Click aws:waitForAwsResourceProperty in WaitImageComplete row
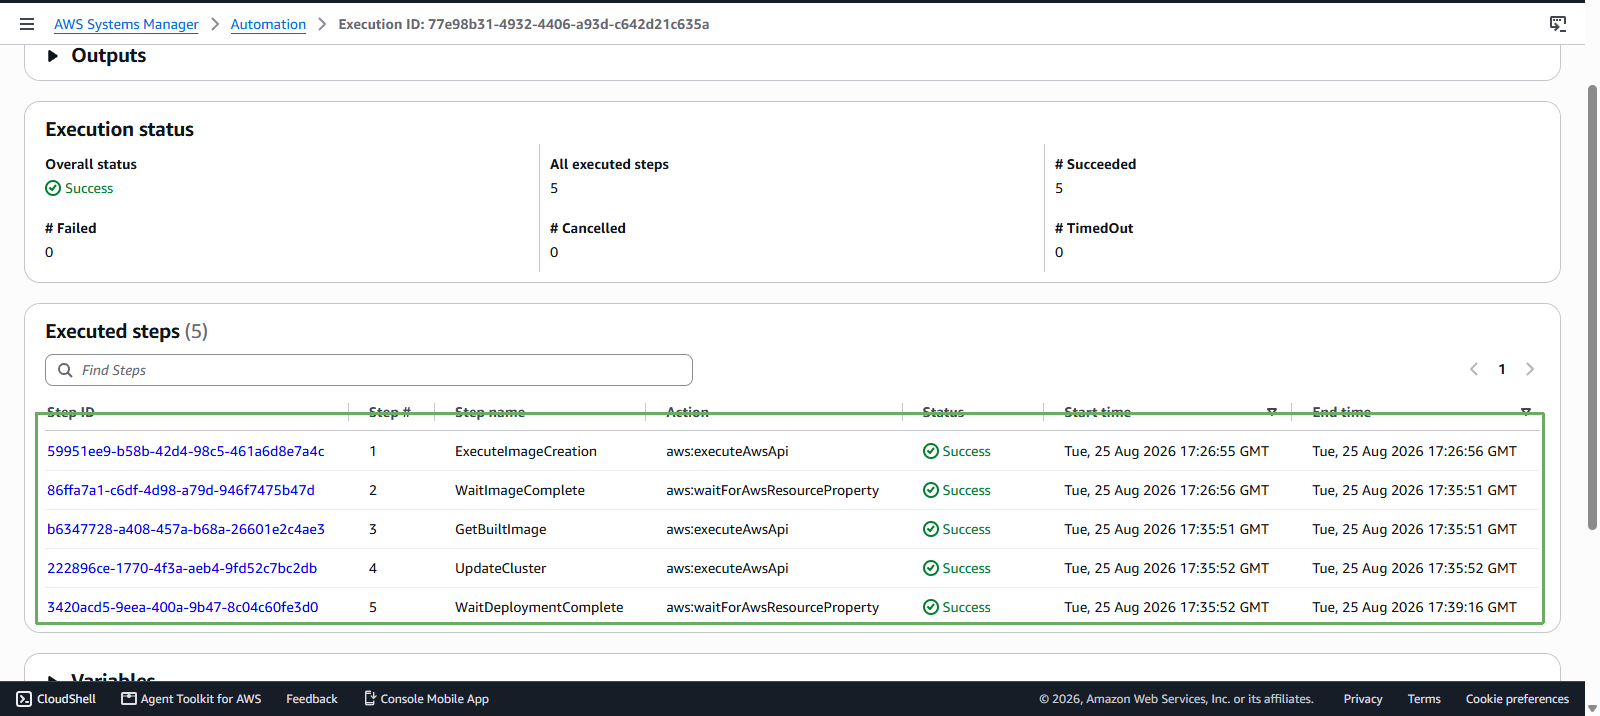The width and height of the screenshot is (1600, 716). tap(773, 490)
